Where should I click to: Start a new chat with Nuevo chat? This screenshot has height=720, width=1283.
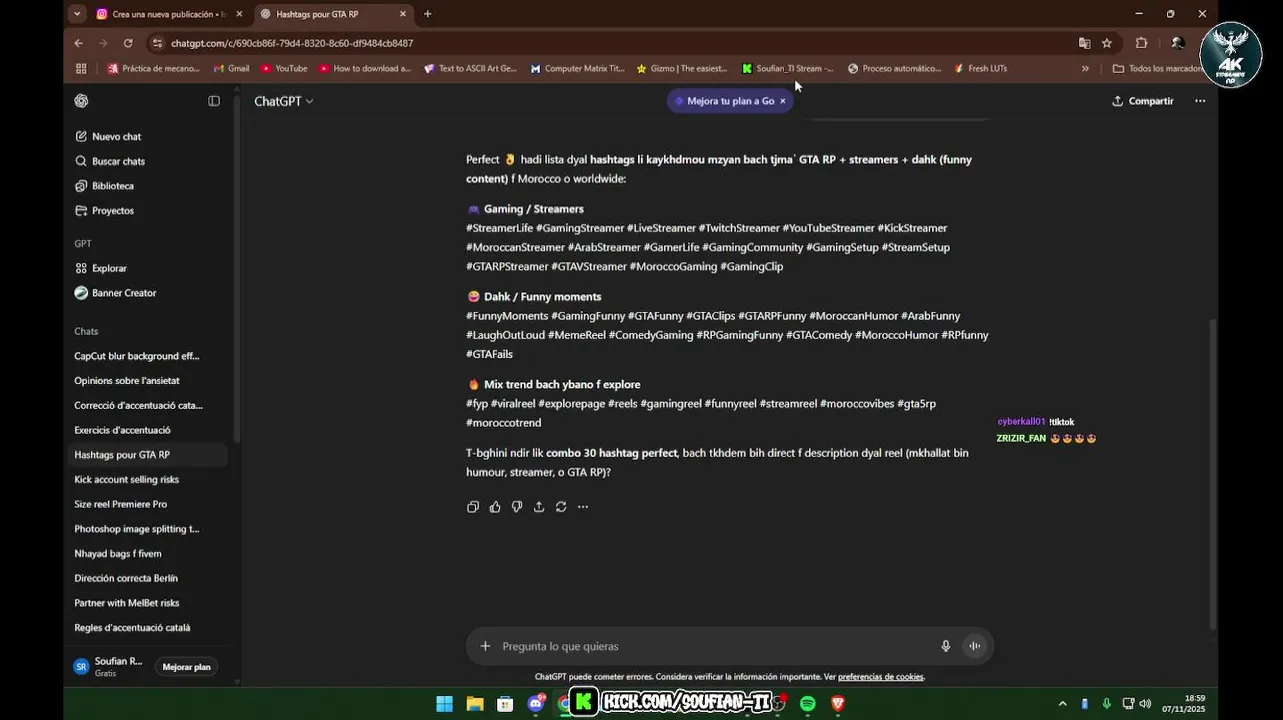click(x=108, y=136)
